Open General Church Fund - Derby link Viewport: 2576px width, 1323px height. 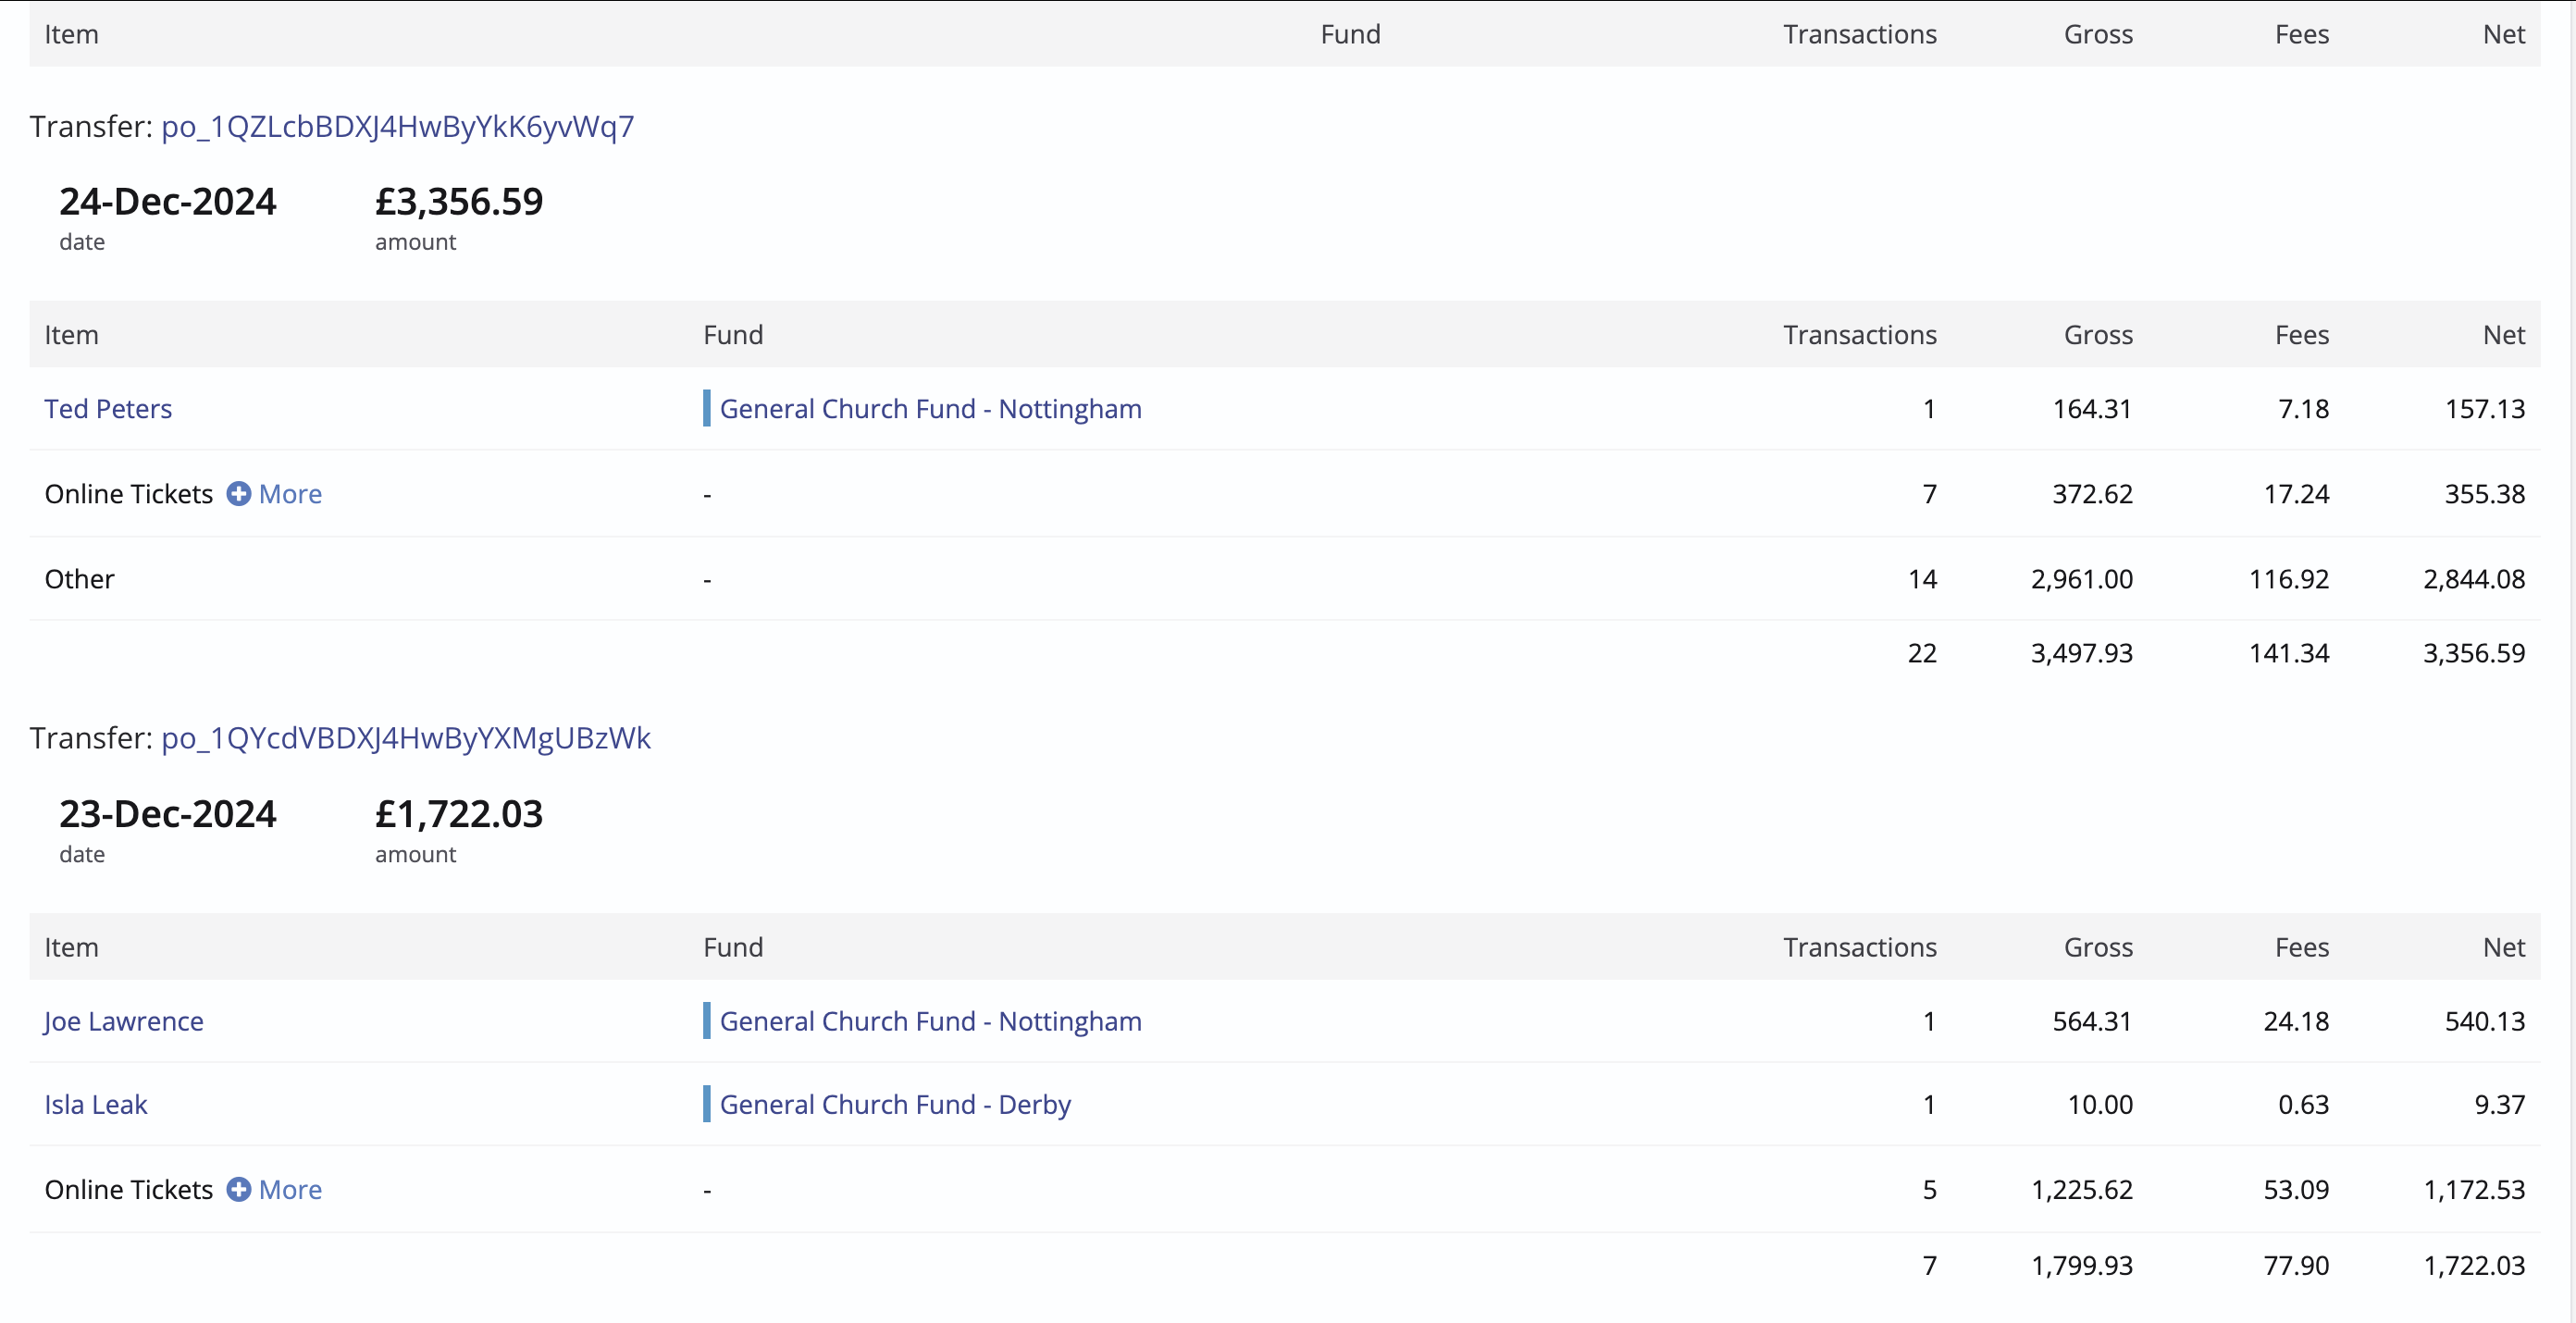click(895, 1104)
